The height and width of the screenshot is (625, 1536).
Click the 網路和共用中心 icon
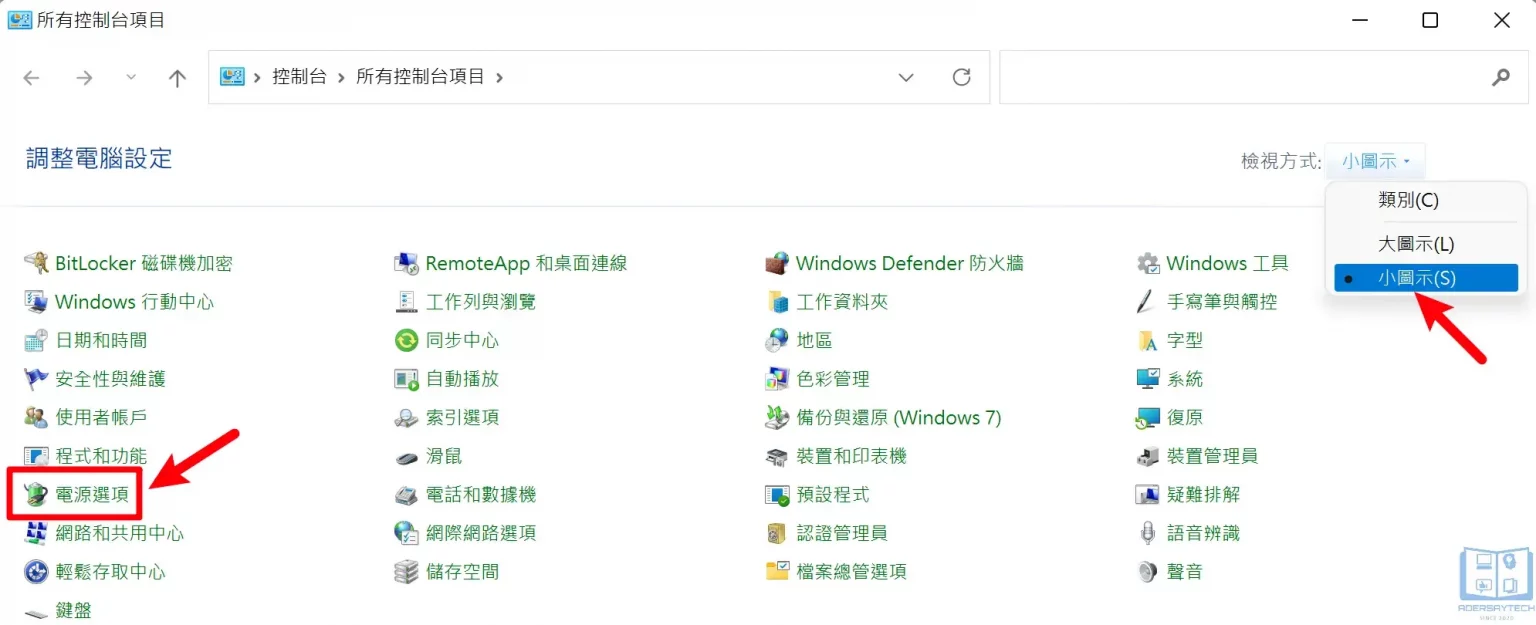(x=37, y=533)
